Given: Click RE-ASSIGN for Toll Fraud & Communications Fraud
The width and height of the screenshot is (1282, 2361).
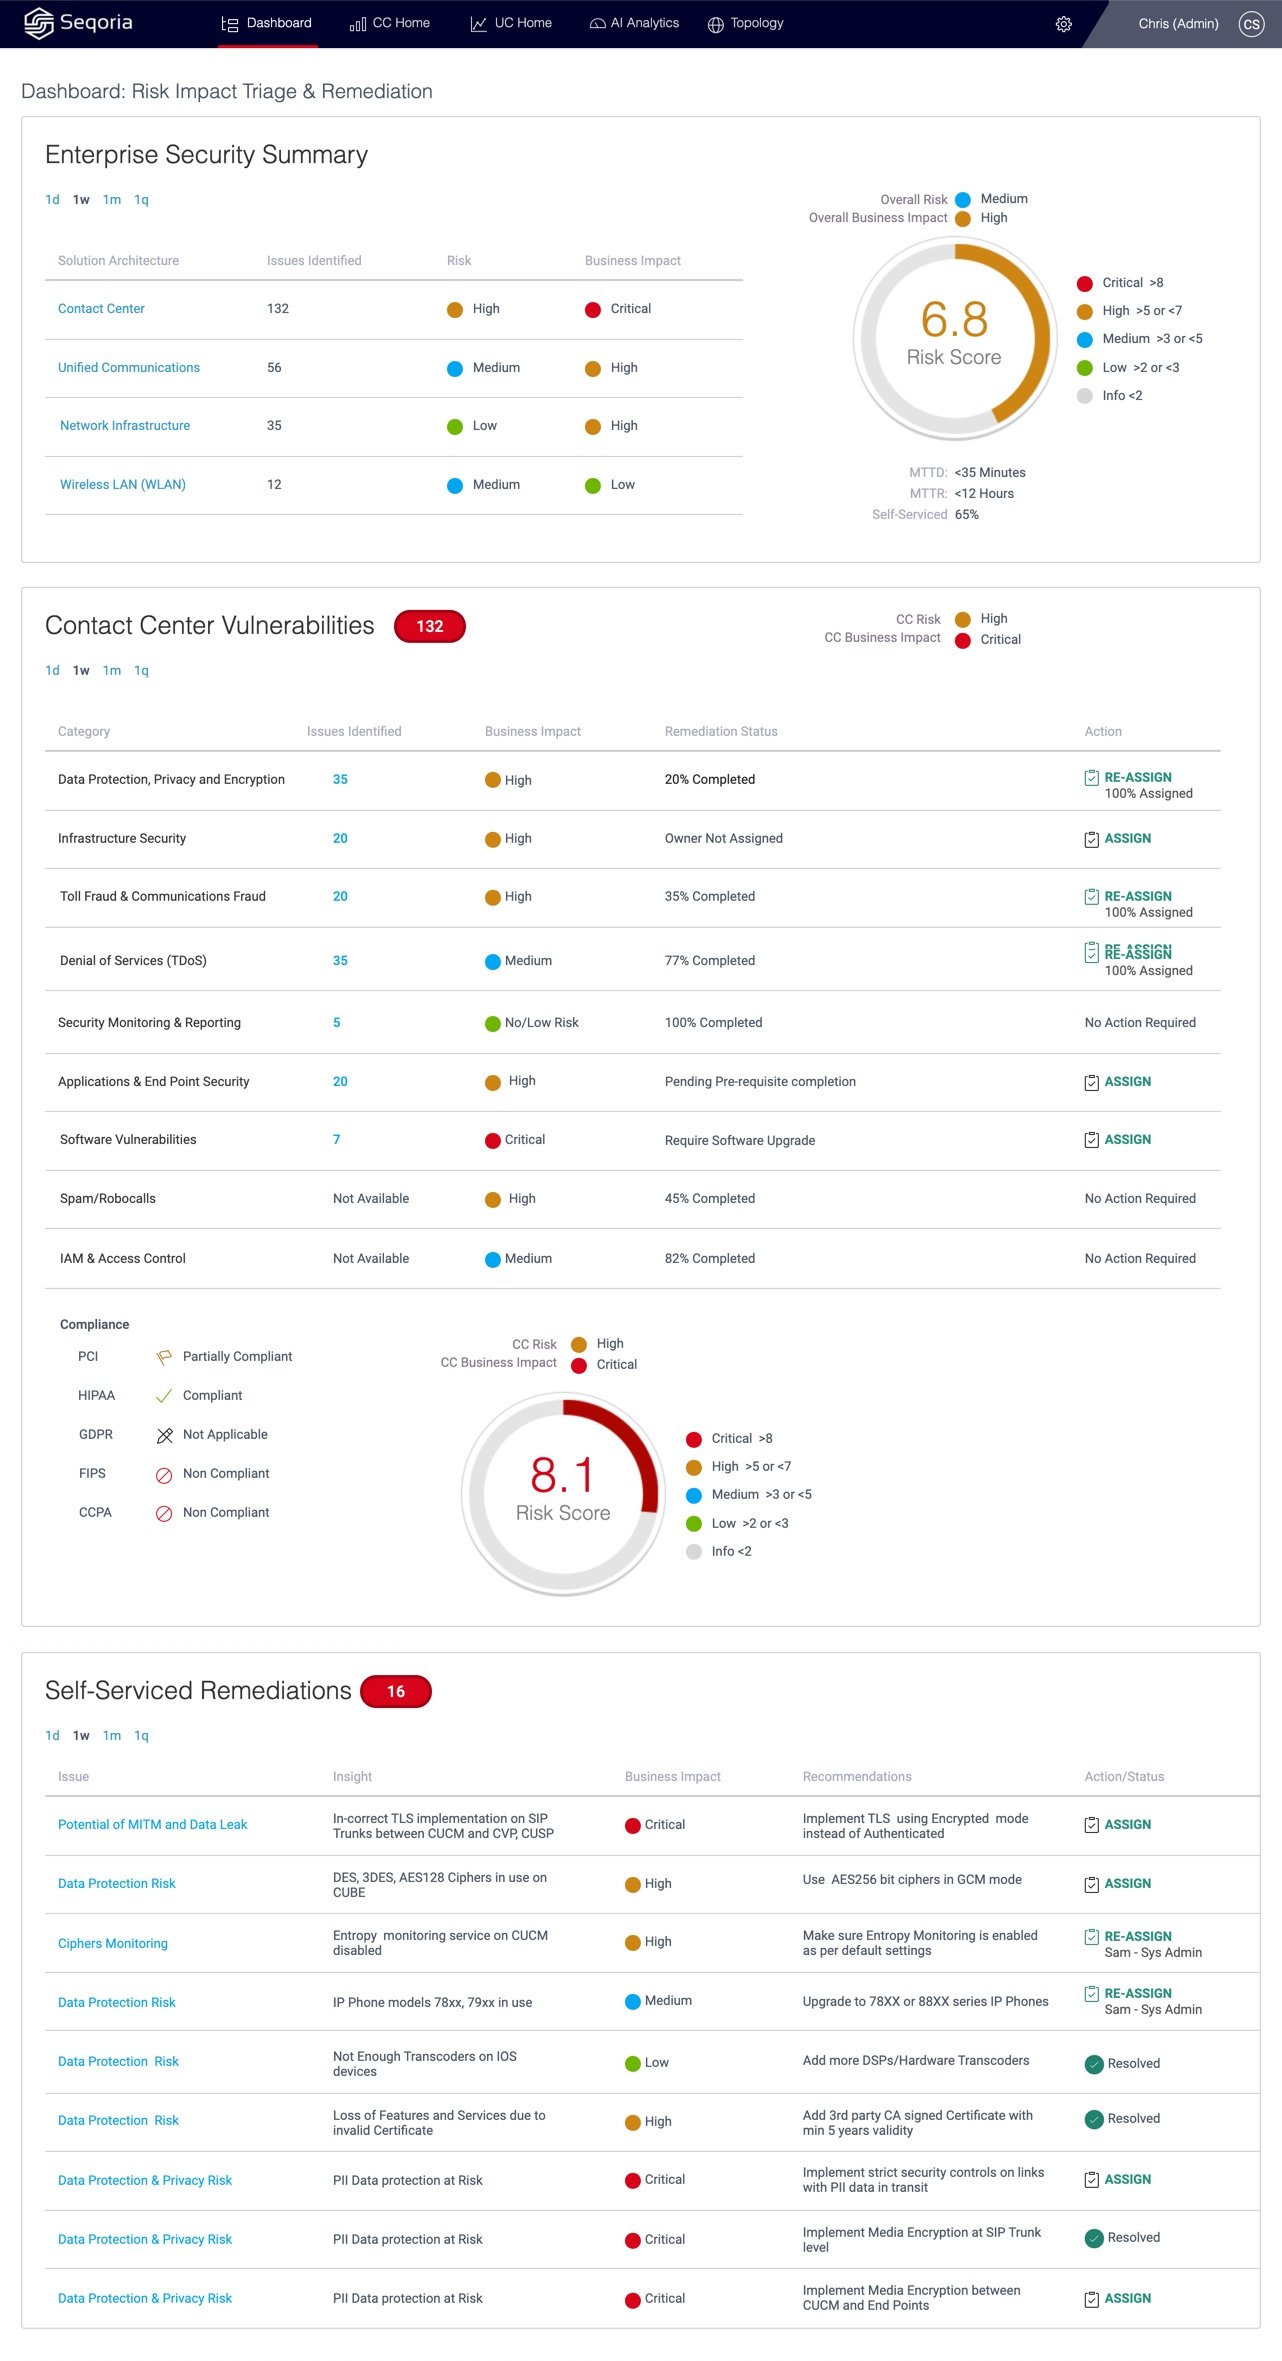Looking at the screenshot, I should click(1138, 897).
